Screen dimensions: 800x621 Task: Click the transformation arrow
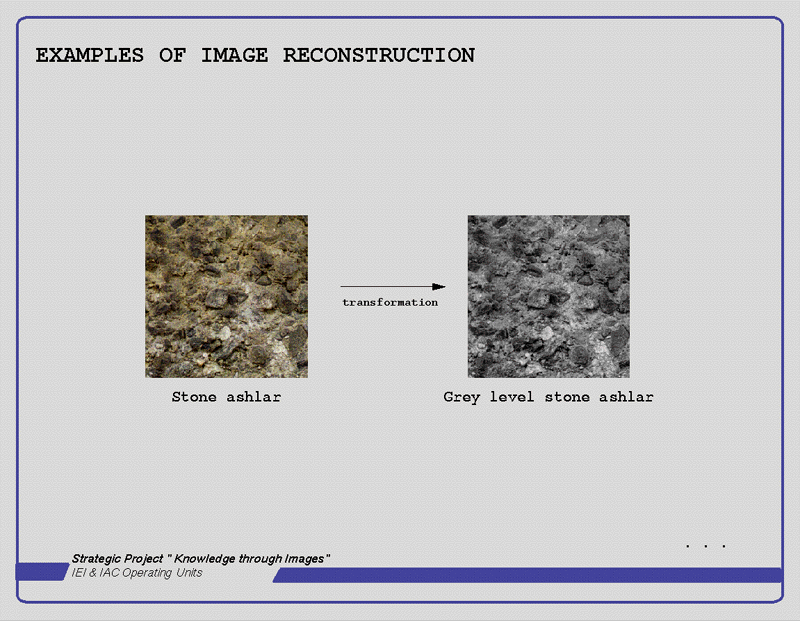tap(393, 286)
